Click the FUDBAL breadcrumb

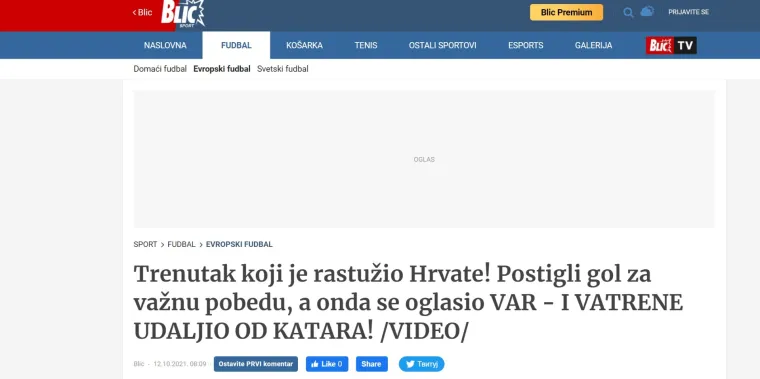coord(181,244)
